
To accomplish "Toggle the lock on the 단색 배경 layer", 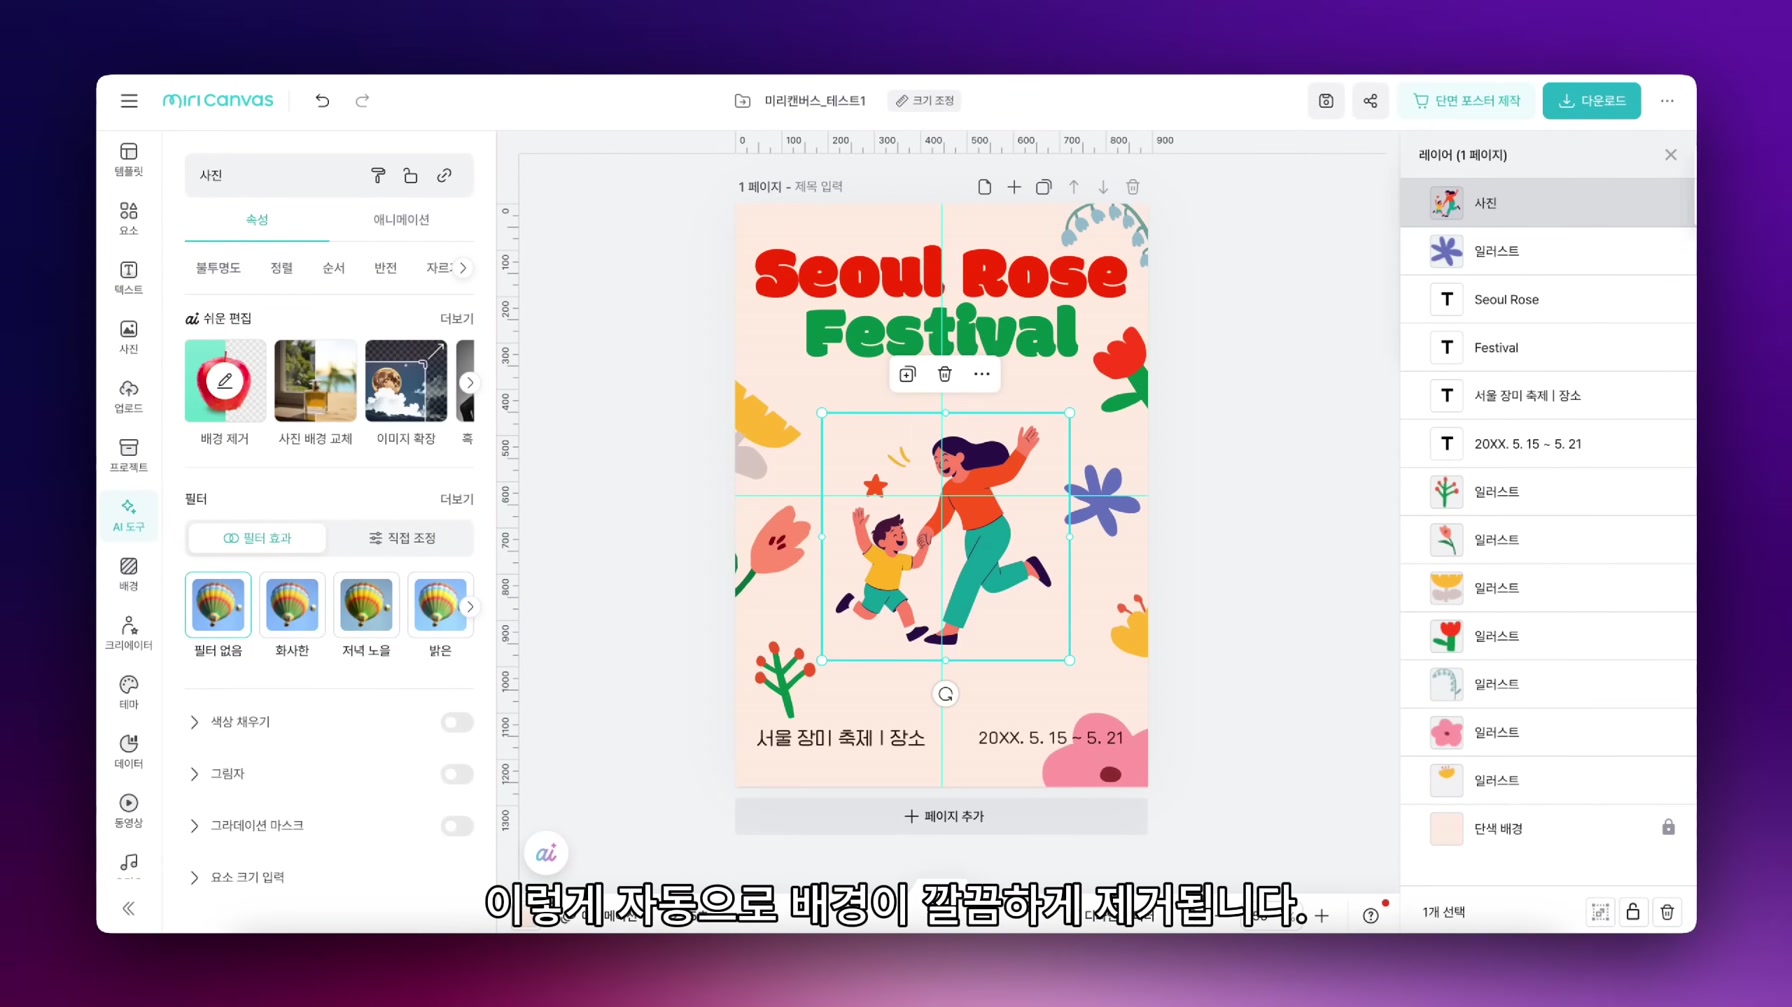I will click(x=1668, y=828).
